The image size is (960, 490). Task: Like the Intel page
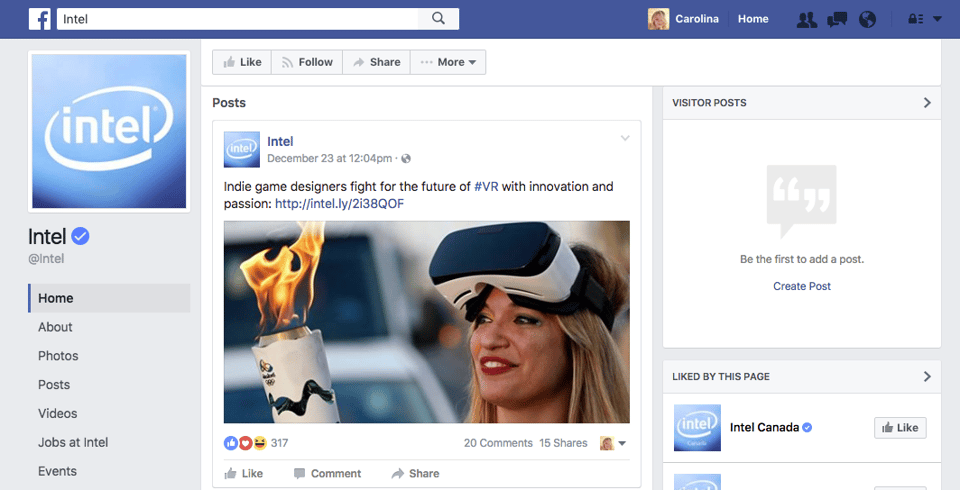click(242, 62)
